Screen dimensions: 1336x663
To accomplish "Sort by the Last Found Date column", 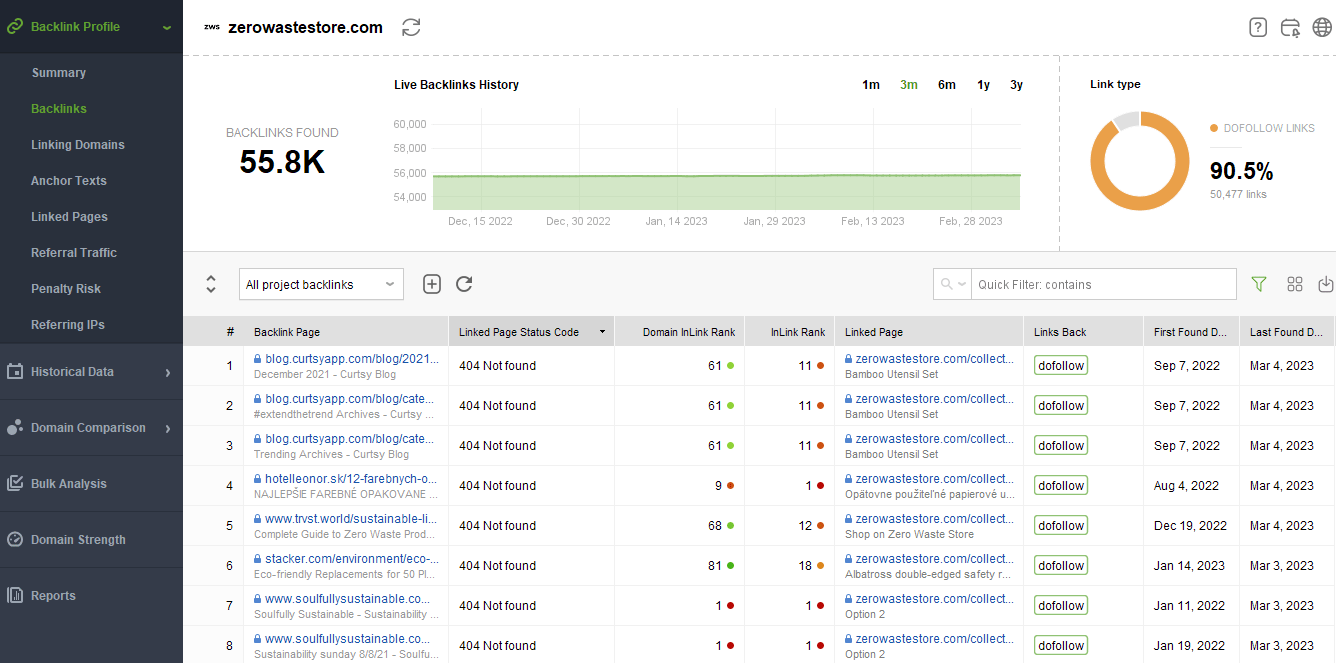I will pos(1287,332).
